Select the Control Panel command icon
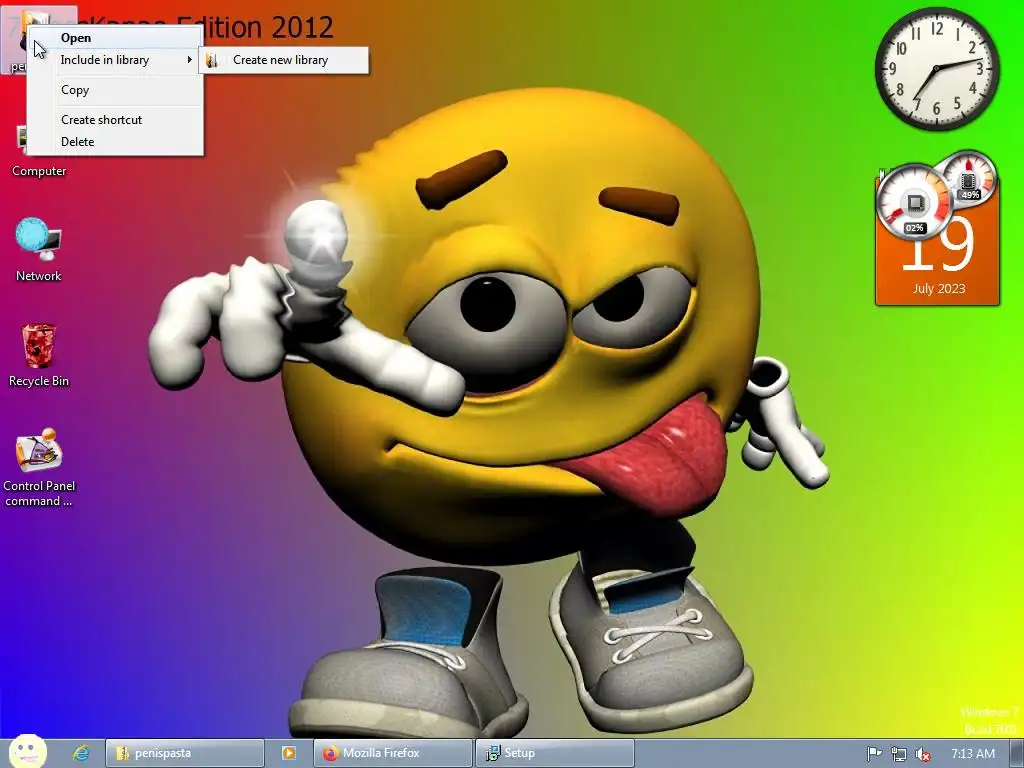 coord(39,467)
